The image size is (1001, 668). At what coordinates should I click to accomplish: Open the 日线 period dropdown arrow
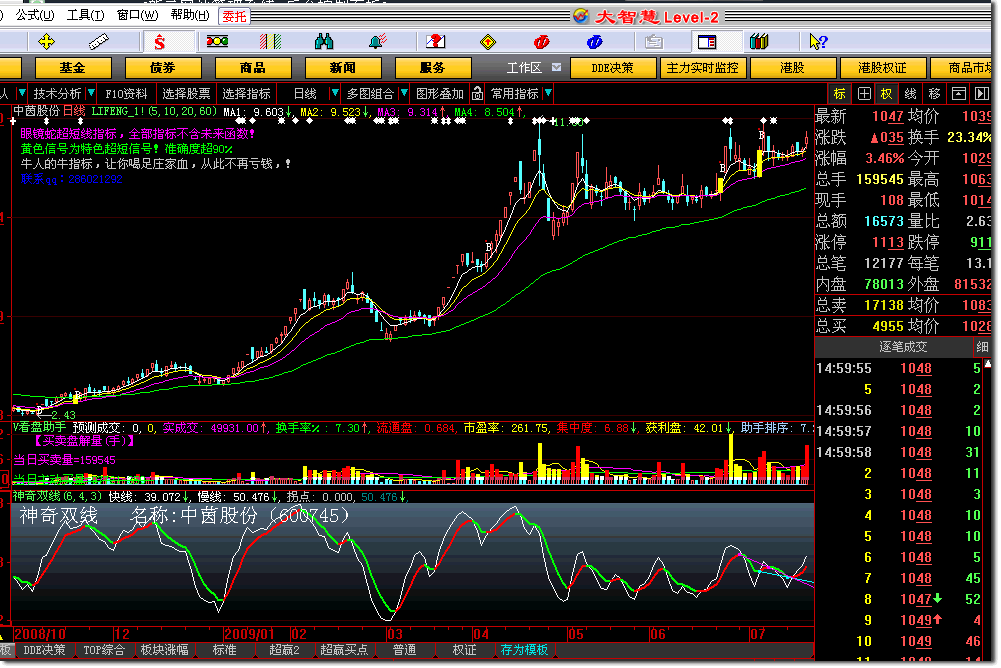(334, 94)
